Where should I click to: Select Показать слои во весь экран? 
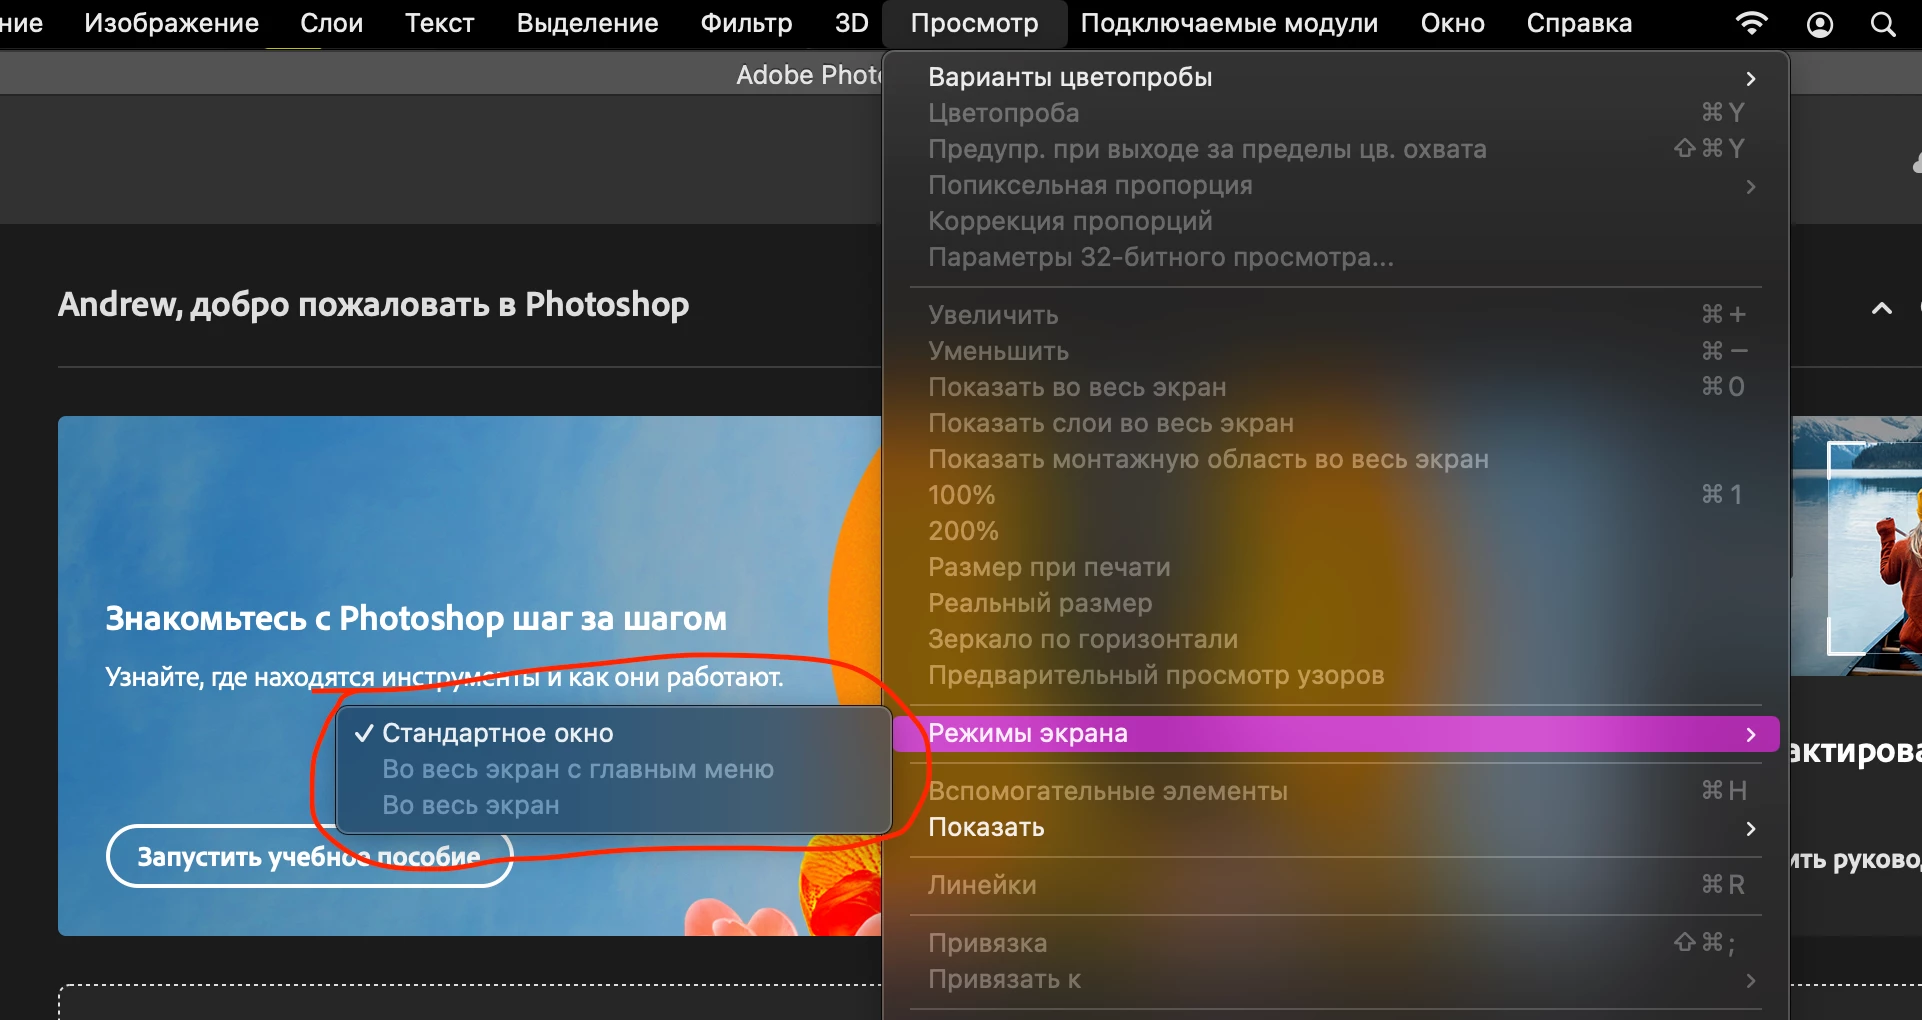[x=1335, y=423]
